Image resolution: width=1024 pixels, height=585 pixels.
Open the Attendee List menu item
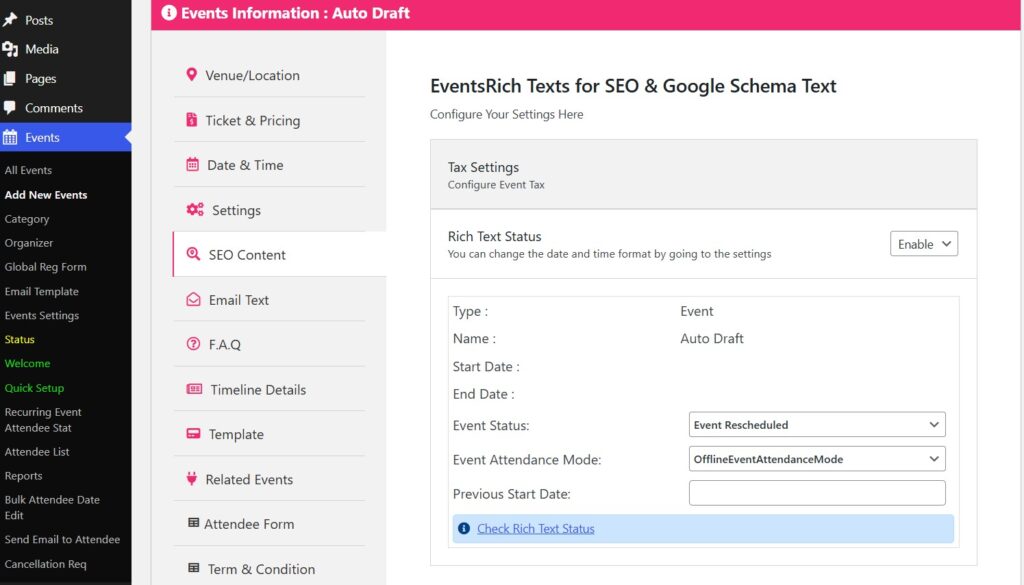37,452
